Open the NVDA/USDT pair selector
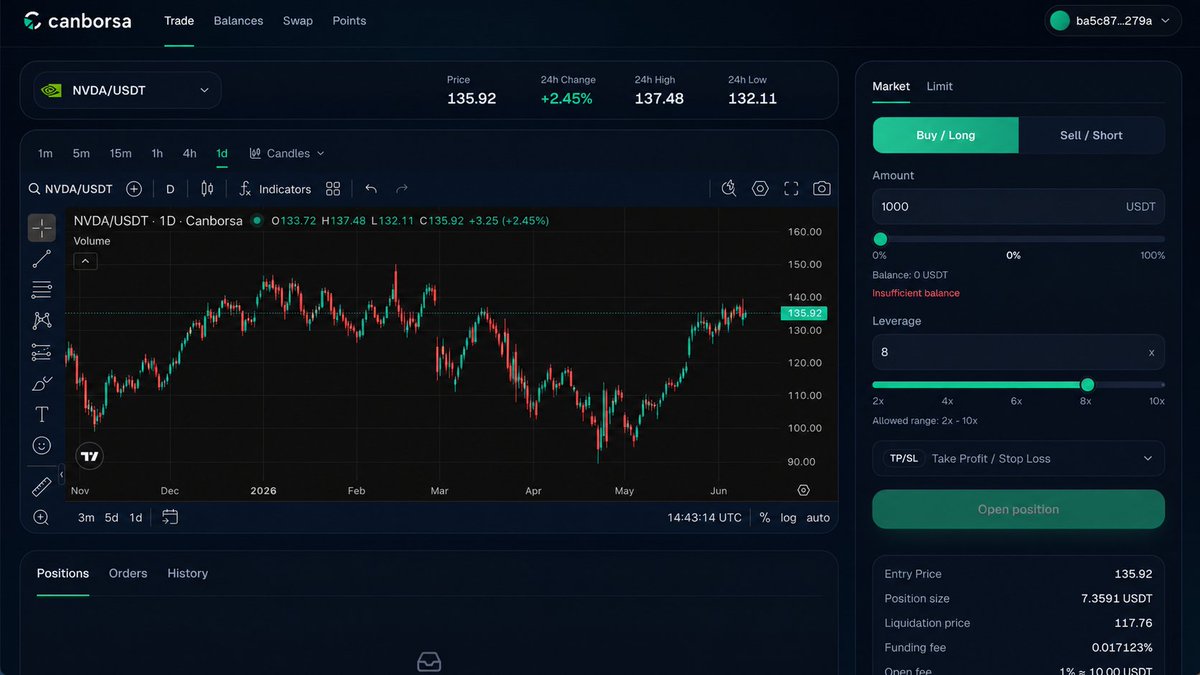Image resolution: width=1200 pixels, height=675 pixels. tap(127, 90)
